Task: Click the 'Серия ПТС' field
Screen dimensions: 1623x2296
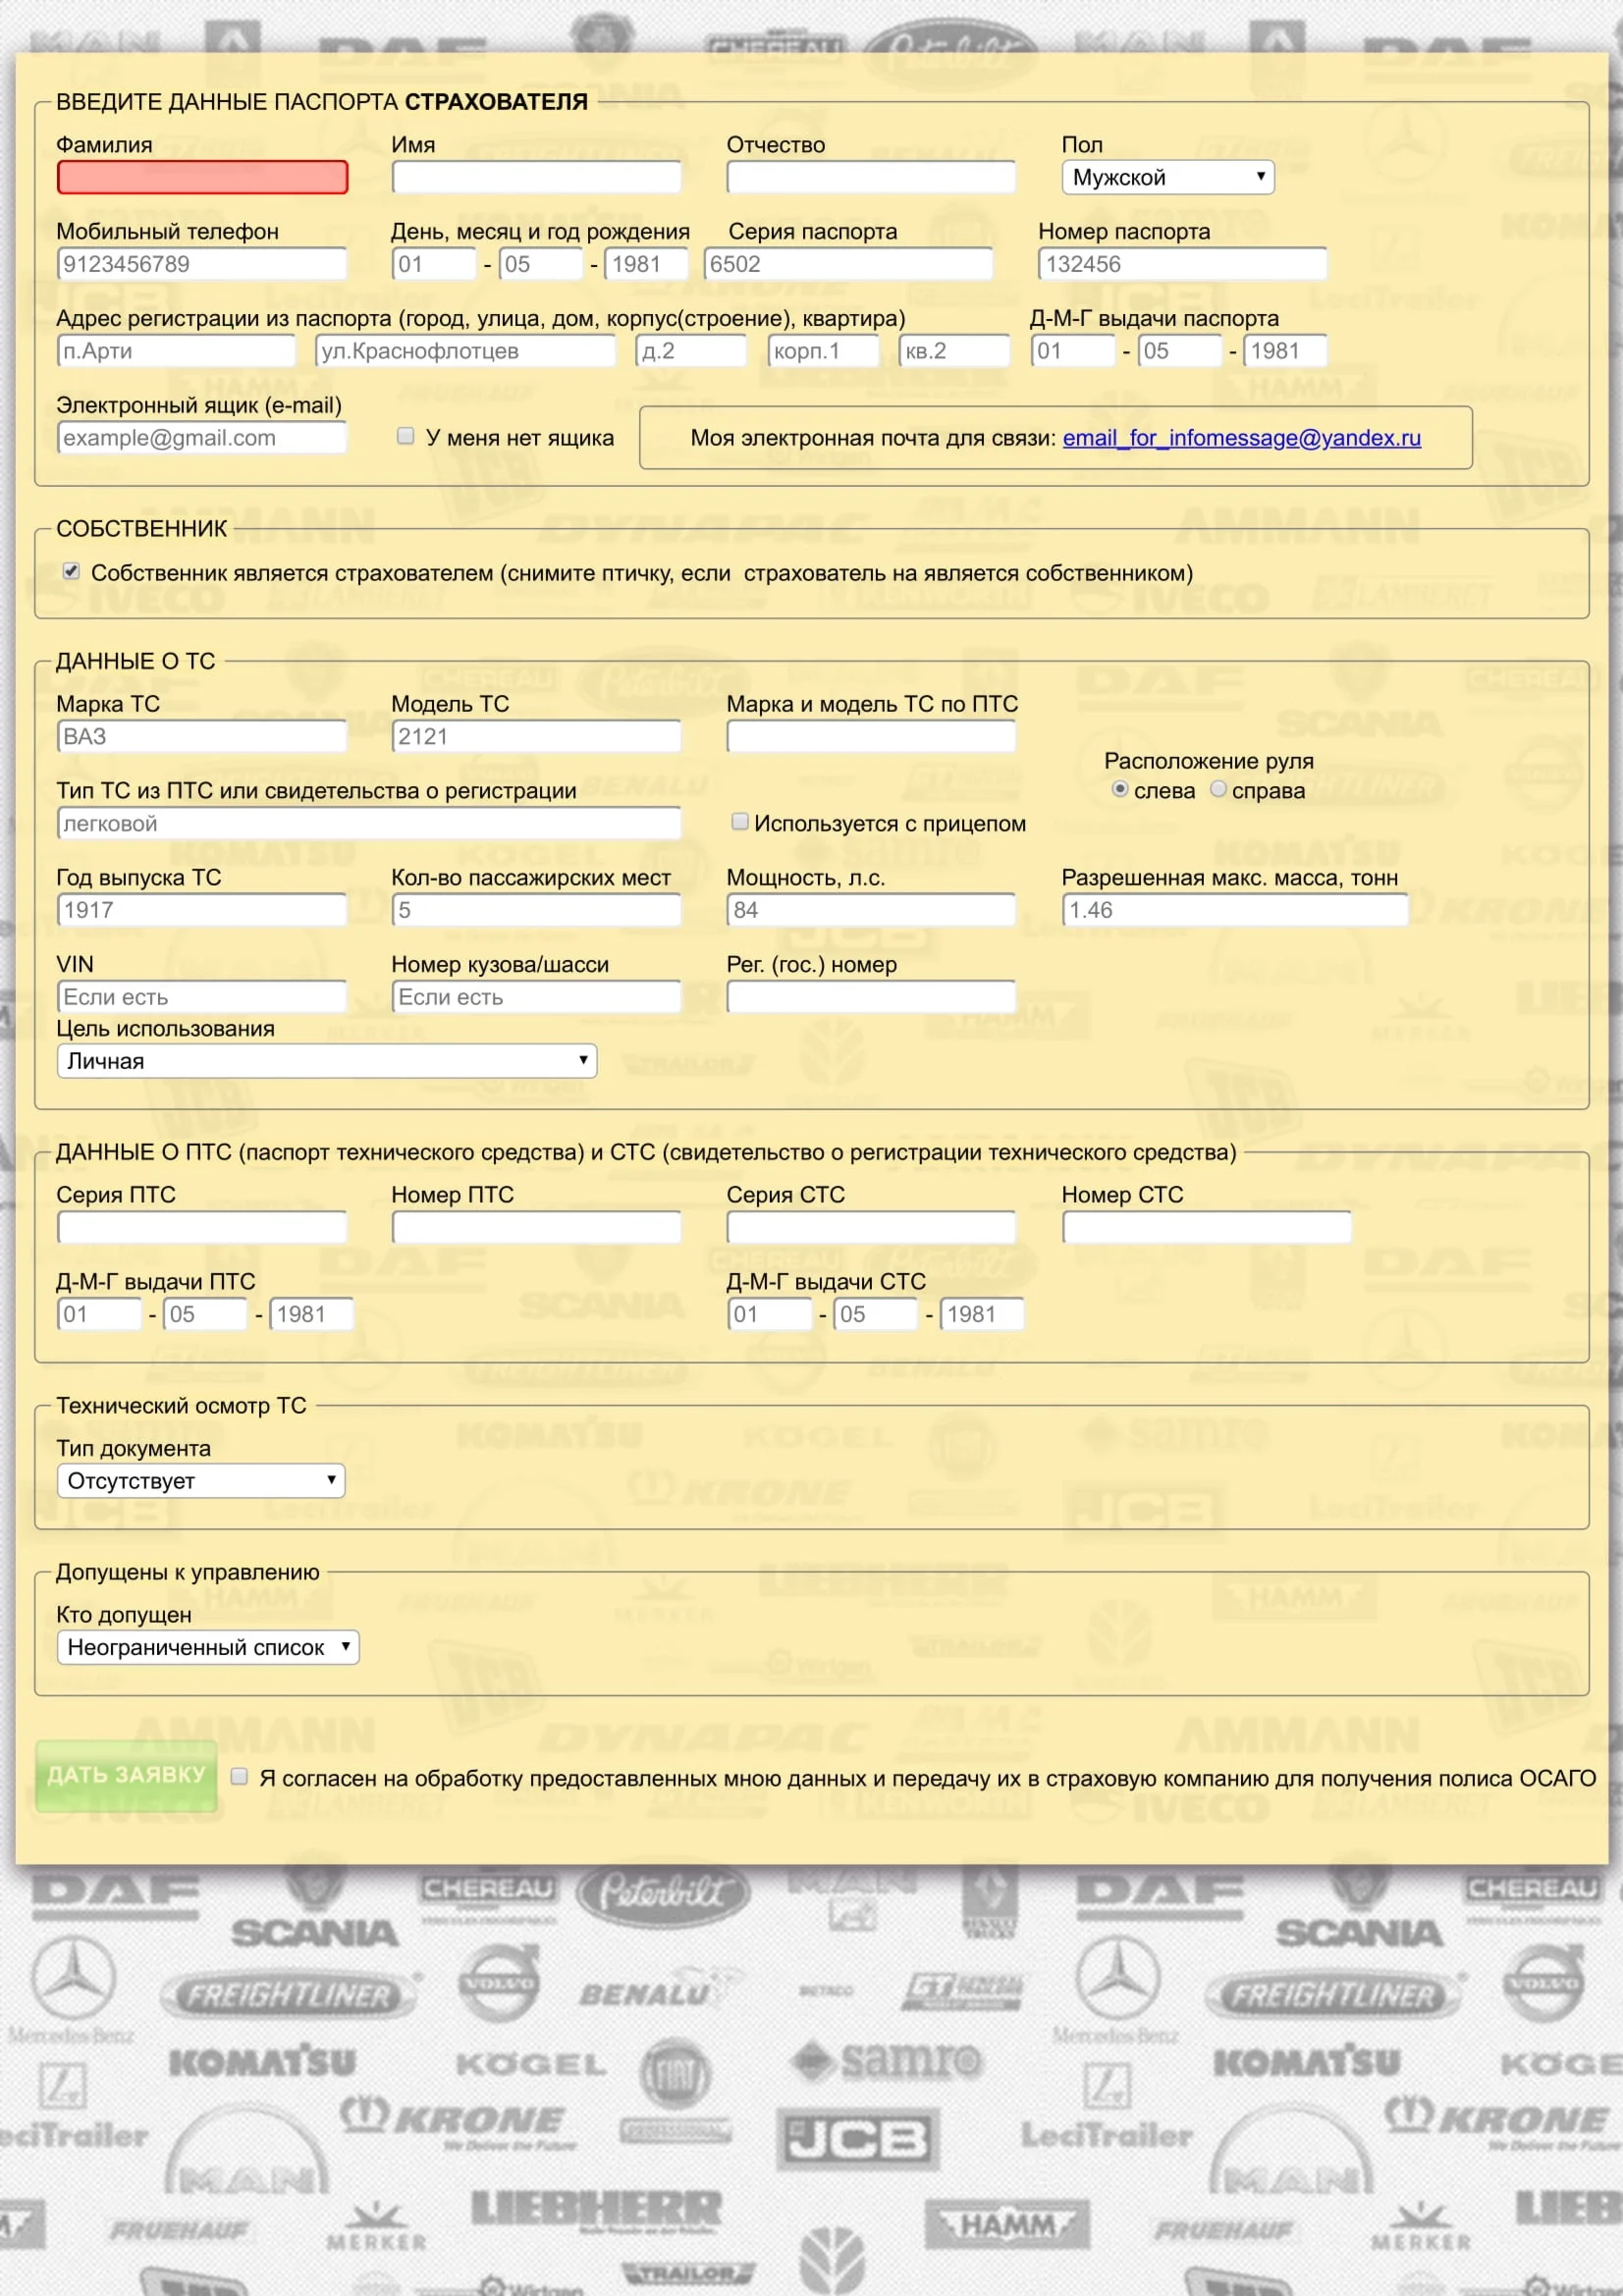Action: point(202,1227)
